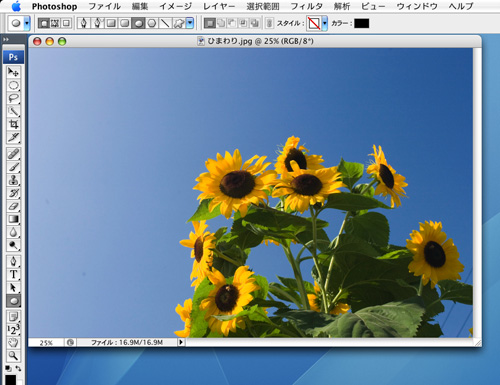Open the ウィンドウ menu
This screenshot has width=500, height=385.
[x=417, y=6]
